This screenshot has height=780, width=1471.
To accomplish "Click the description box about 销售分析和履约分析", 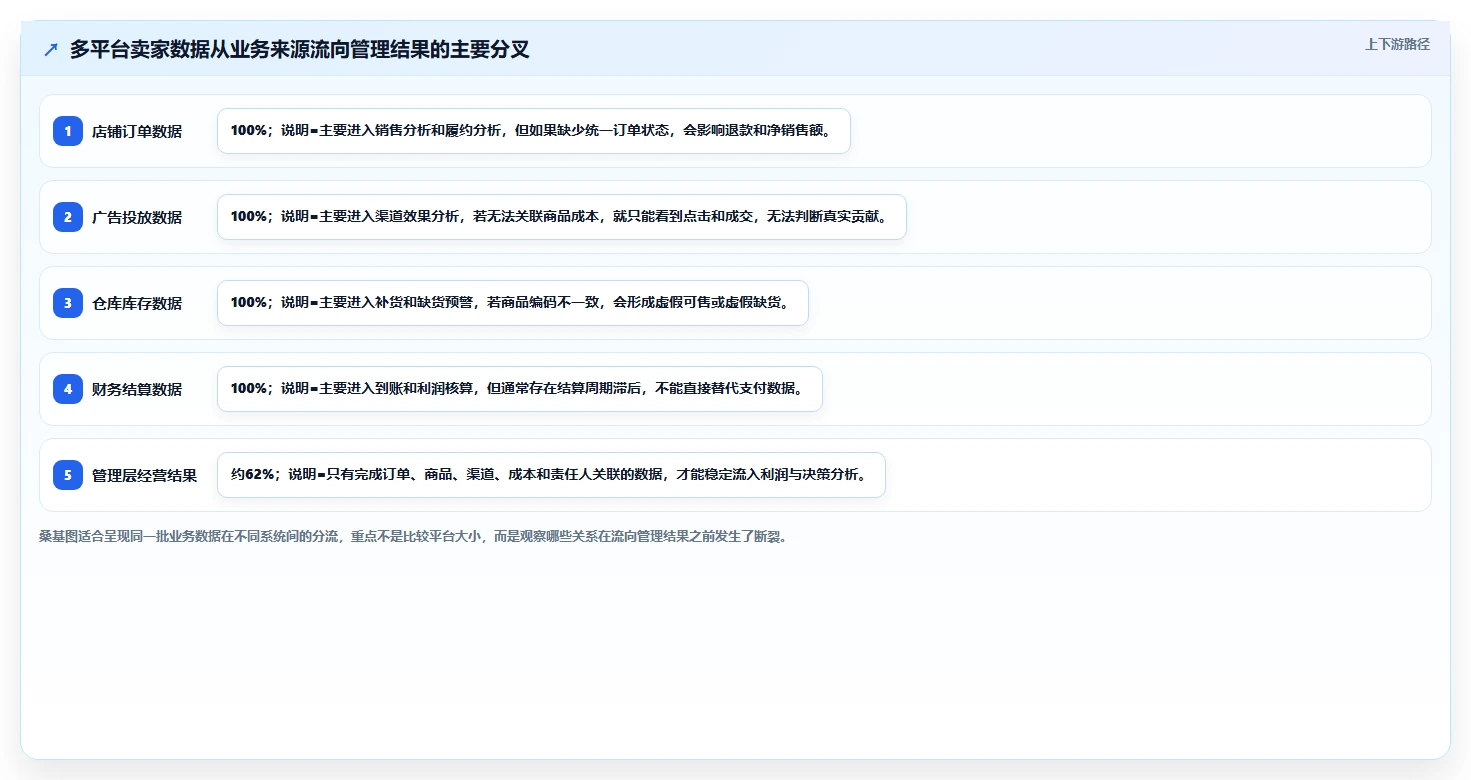I will [534, 131].
